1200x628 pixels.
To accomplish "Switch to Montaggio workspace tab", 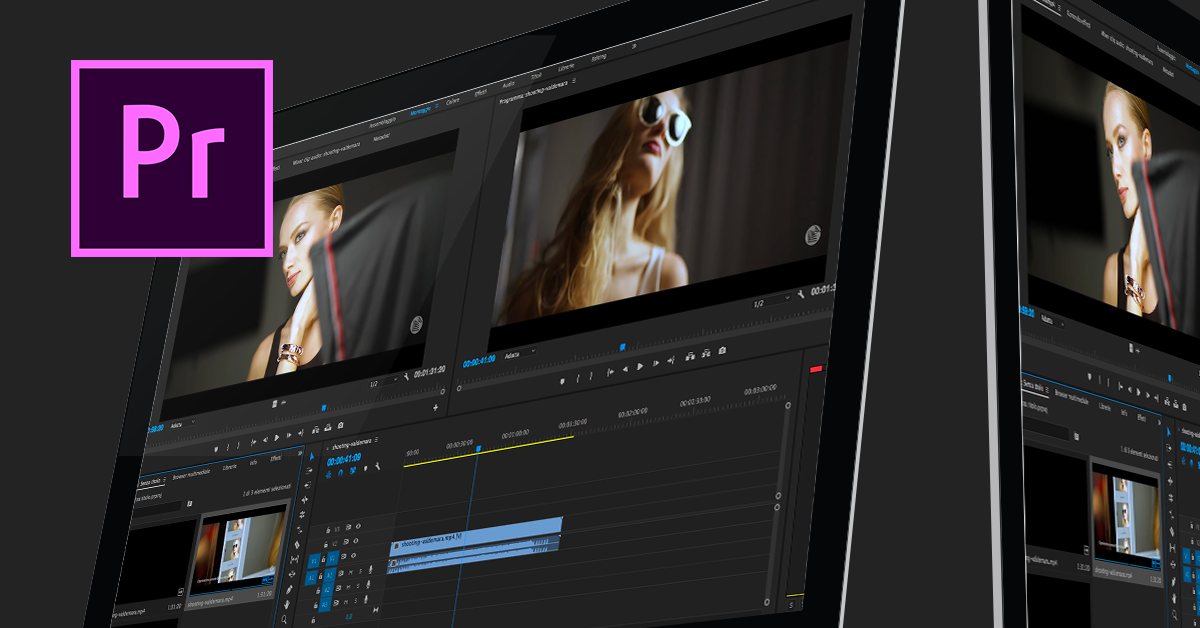I will pos(421,112).
